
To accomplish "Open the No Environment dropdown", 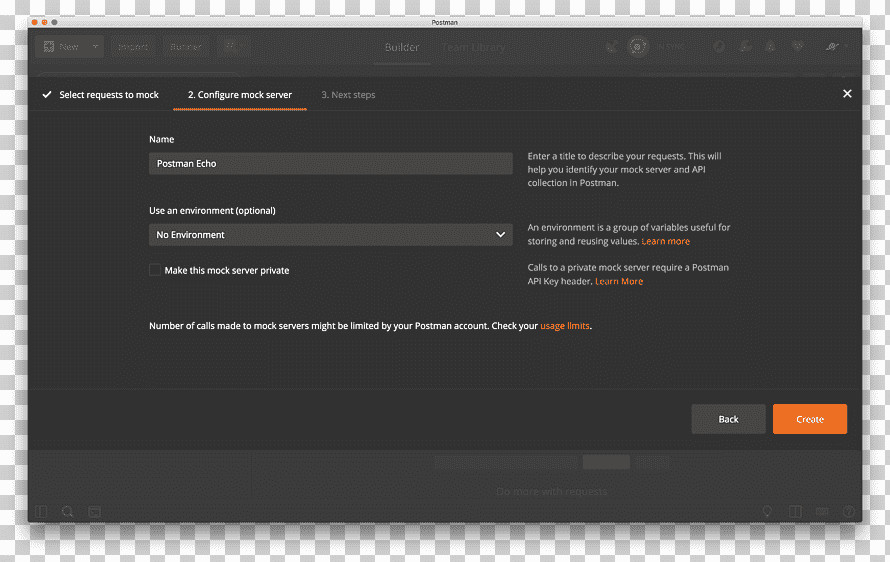I will point(330,235).
